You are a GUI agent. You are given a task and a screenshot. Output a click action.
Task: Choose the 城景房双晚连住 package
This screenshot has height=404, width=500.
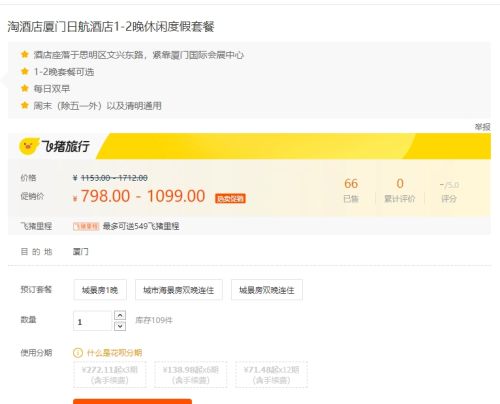(x=267, y=290)
